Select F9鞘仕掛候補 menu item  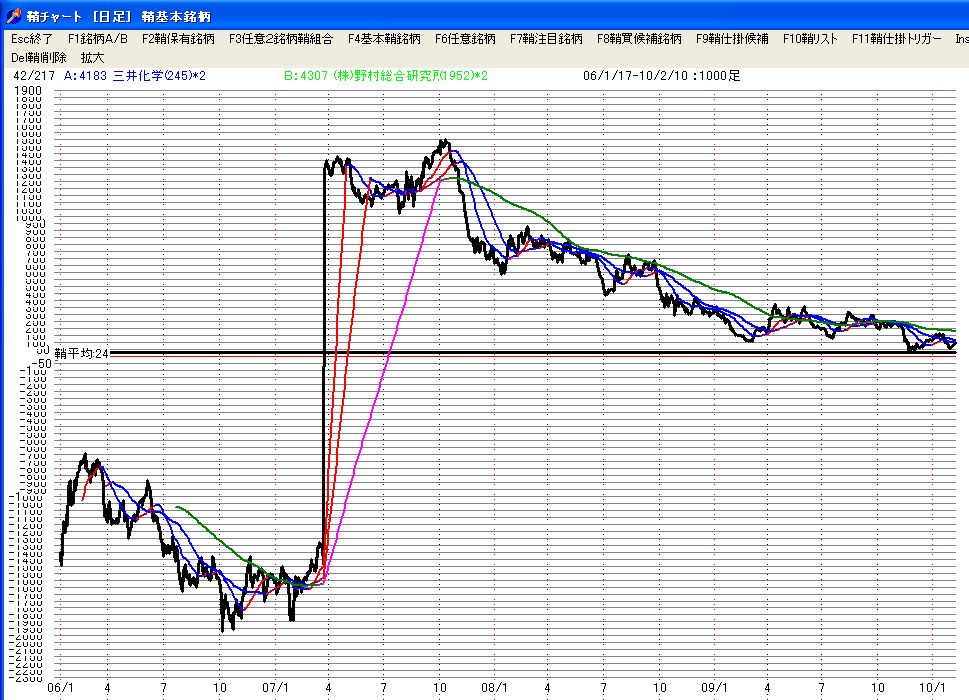732,39
